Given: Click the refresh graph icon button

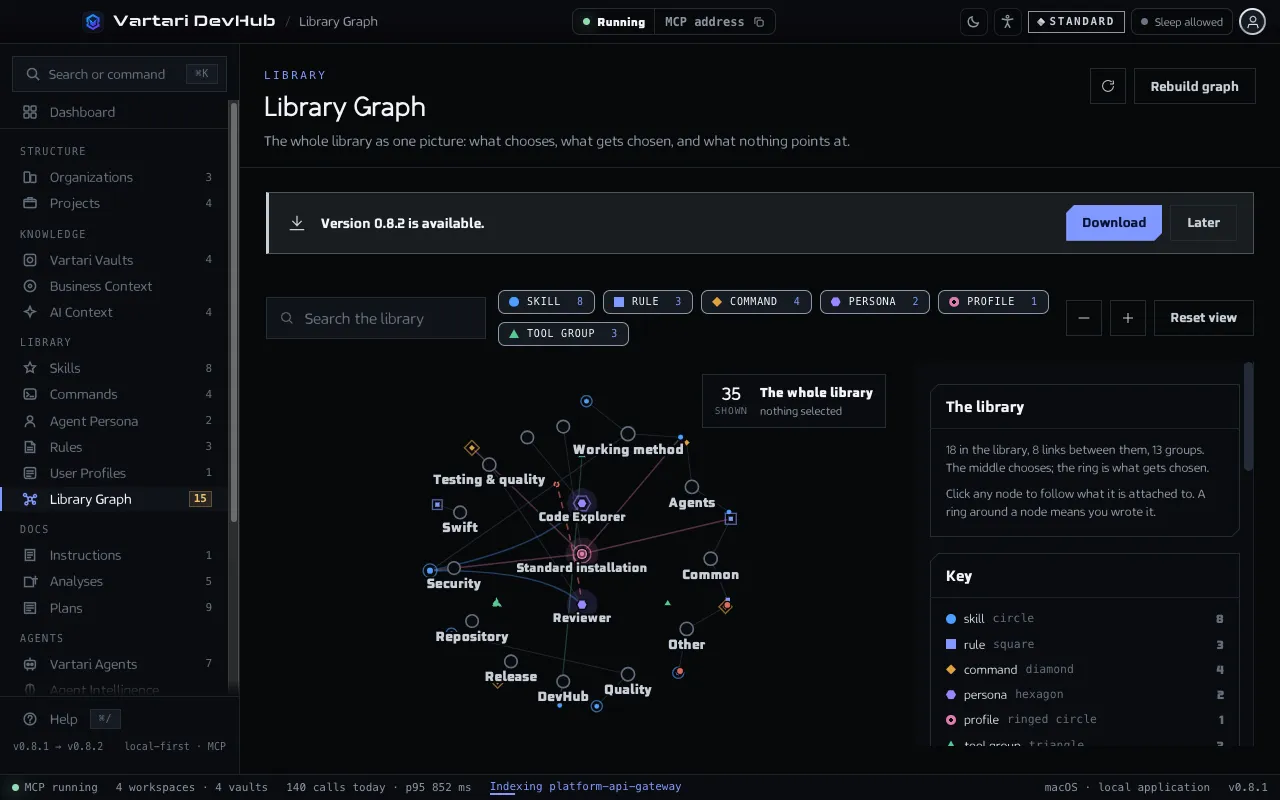Looking at the screenshot, I should point(1108,86).
